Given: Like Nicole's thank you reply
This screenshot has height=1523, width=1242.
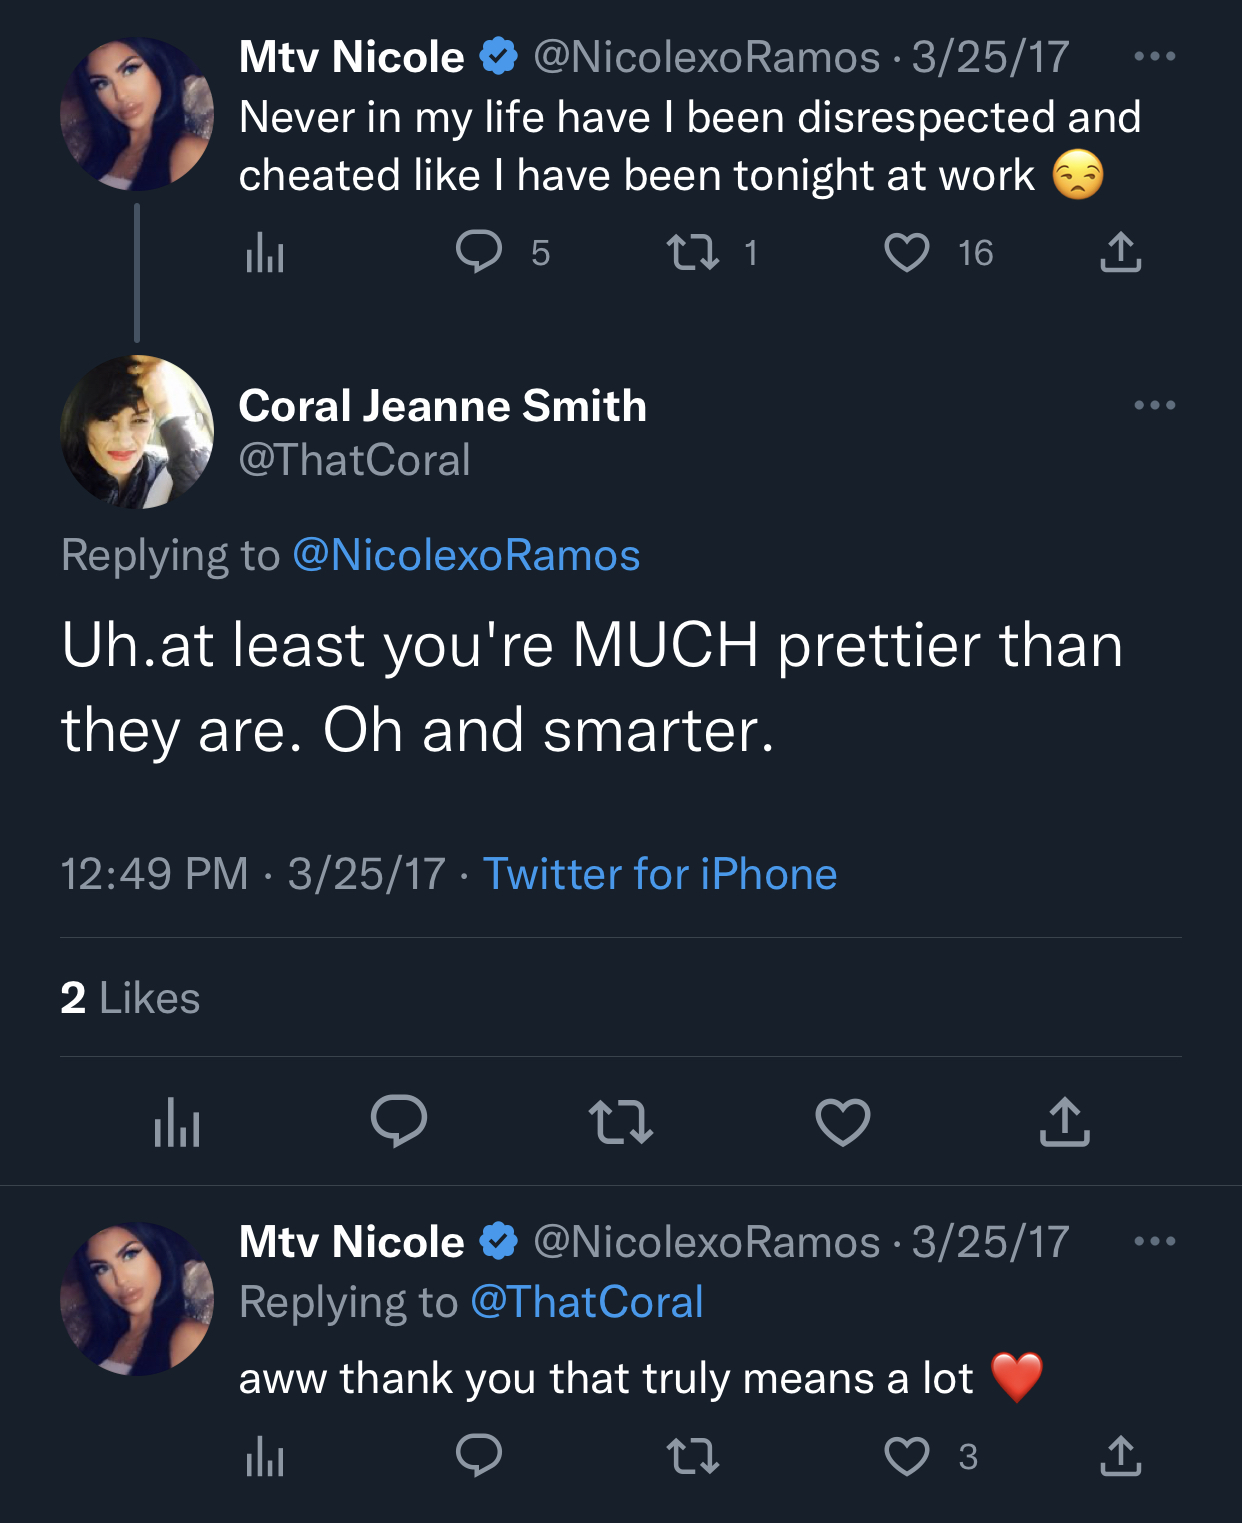Looking at the screenshot, I should [907, 1456].
